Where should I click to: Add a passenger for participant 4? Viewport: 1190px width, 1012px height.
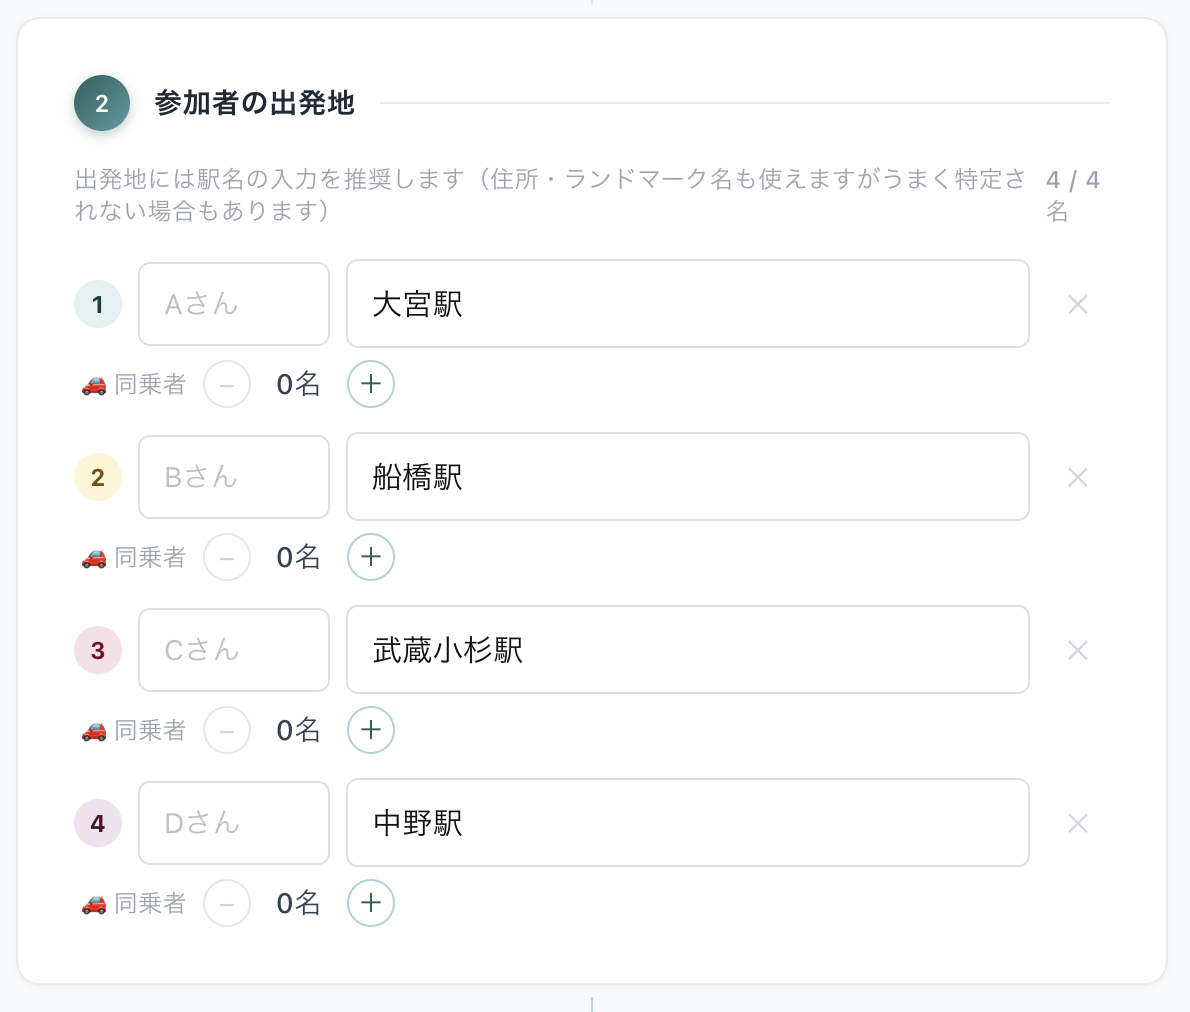[371, 903]
